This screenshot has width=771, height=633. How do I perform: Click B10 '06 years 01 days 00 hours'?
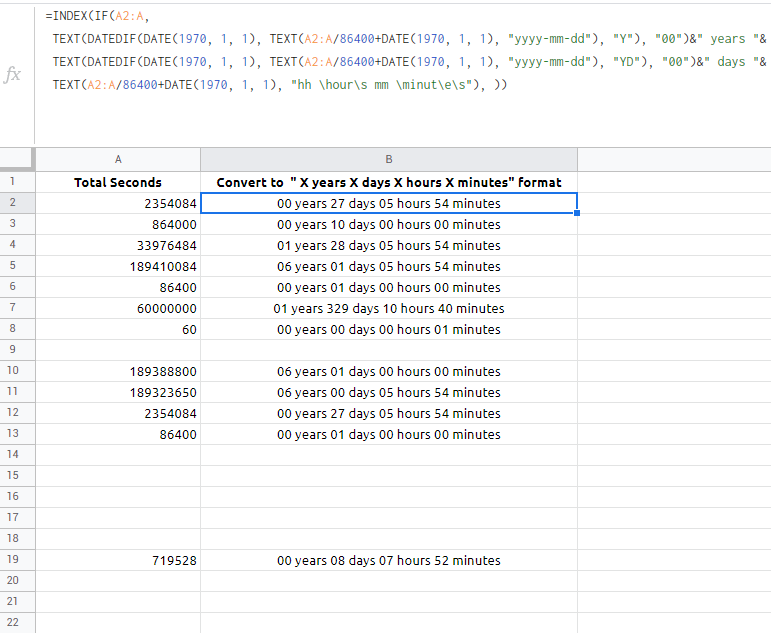(x=389, y=371)
